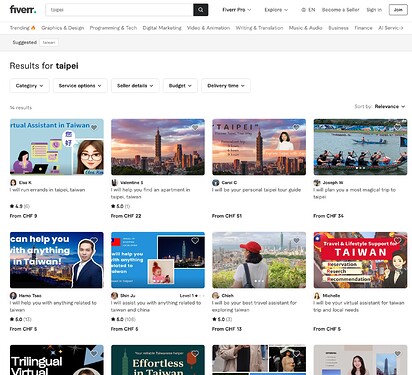Image resolution: width=412 pixels, height=375 pixels.
Task: Select Digital Marketing category
Action: tap(162, 28)
